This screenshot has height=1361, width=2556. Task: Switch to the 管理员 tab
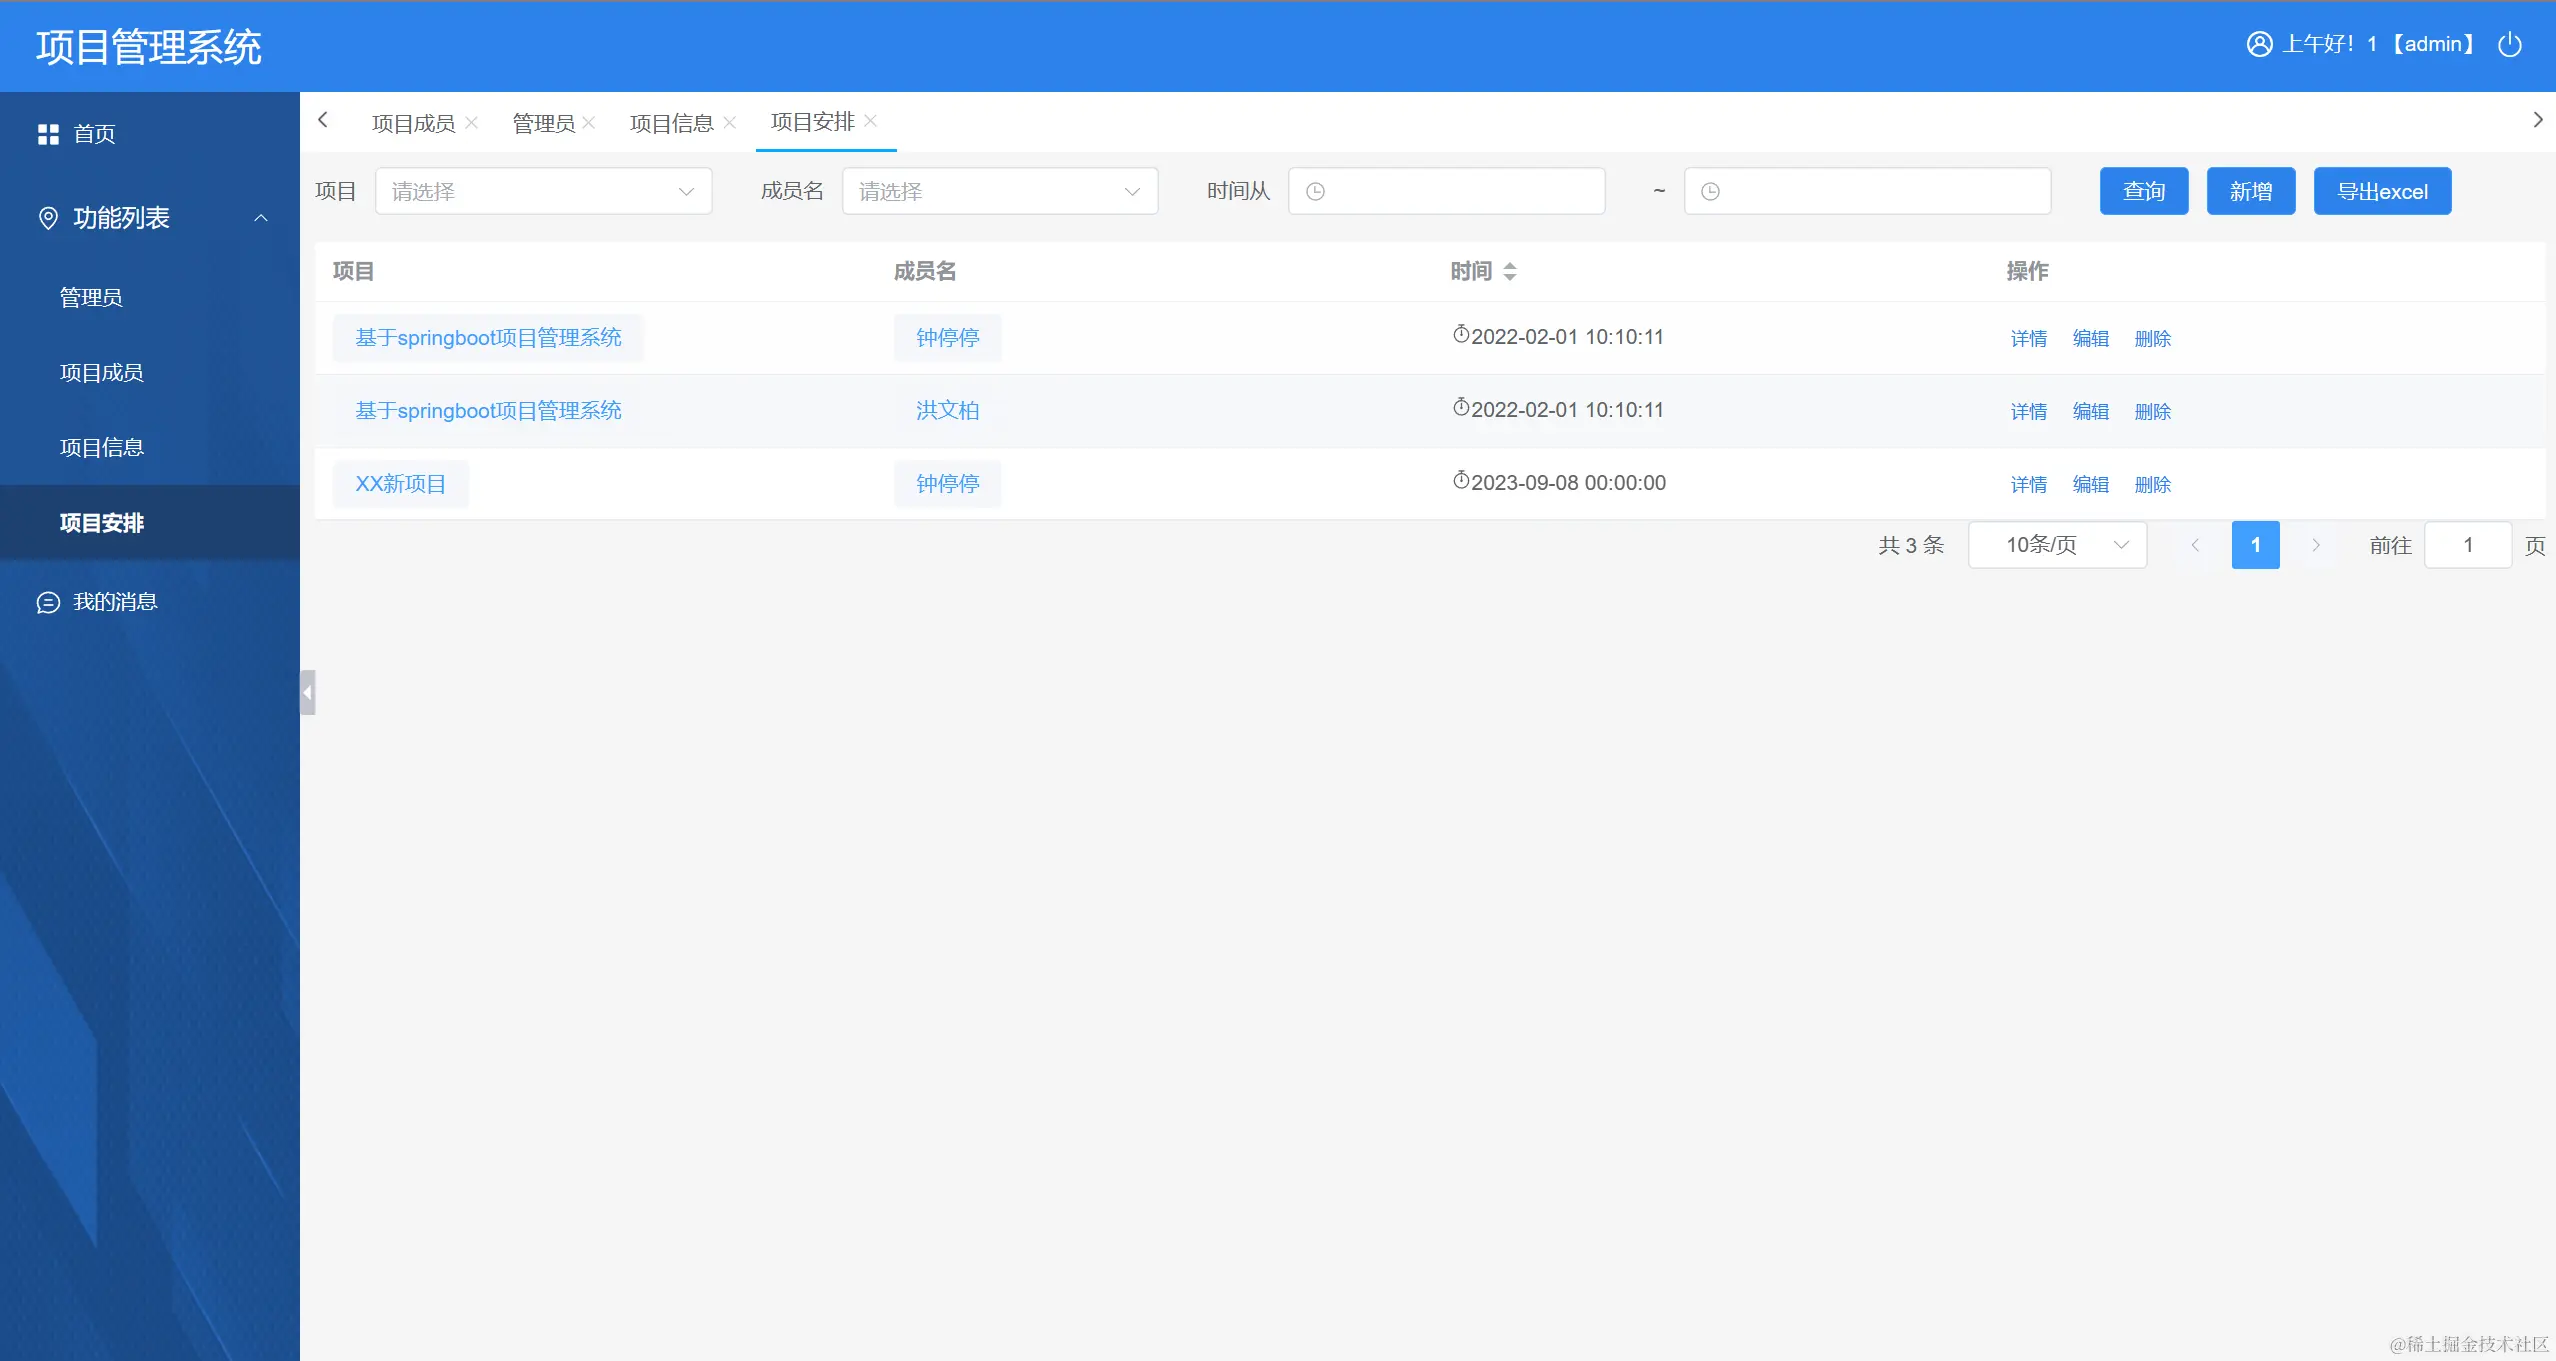(x=543, y=123)
